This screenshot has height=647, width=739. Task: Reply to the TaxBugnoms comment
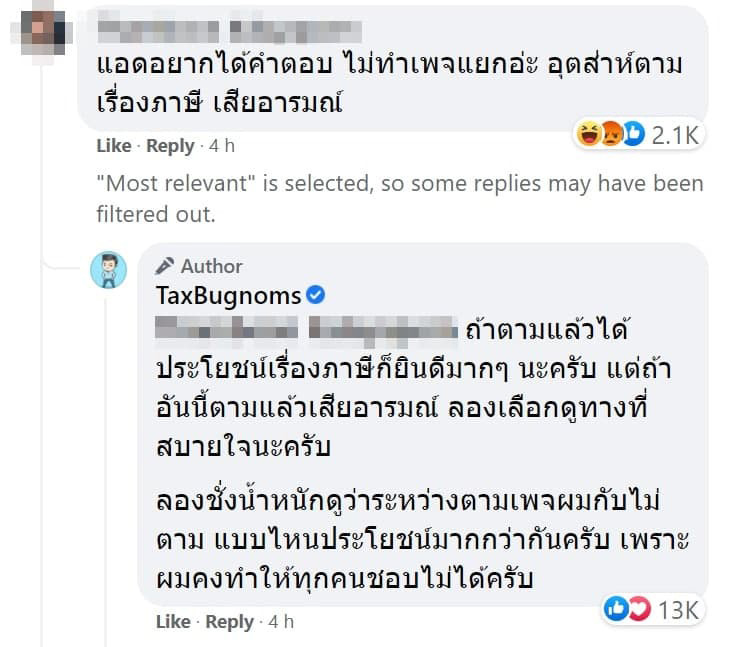230,622
